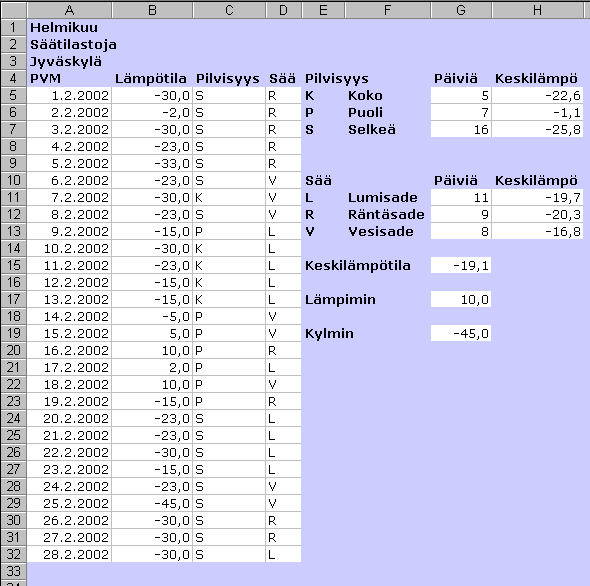Select Lumisade day count cell 11
The width and height of the screenshot is (590, 586).
[x=461, y=198]
